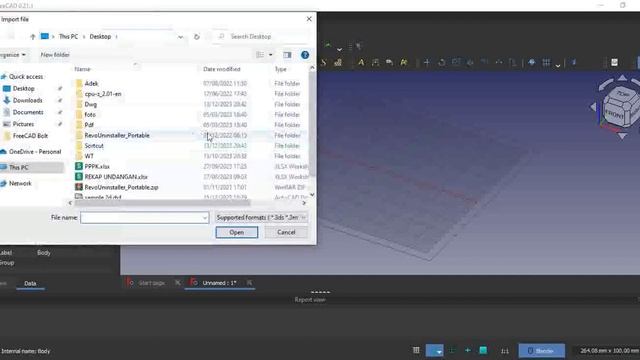Toggle the Draft grid icon in toolbar
Screen dimensions: 640x360
pyautogui.click(x=546, y=62)
